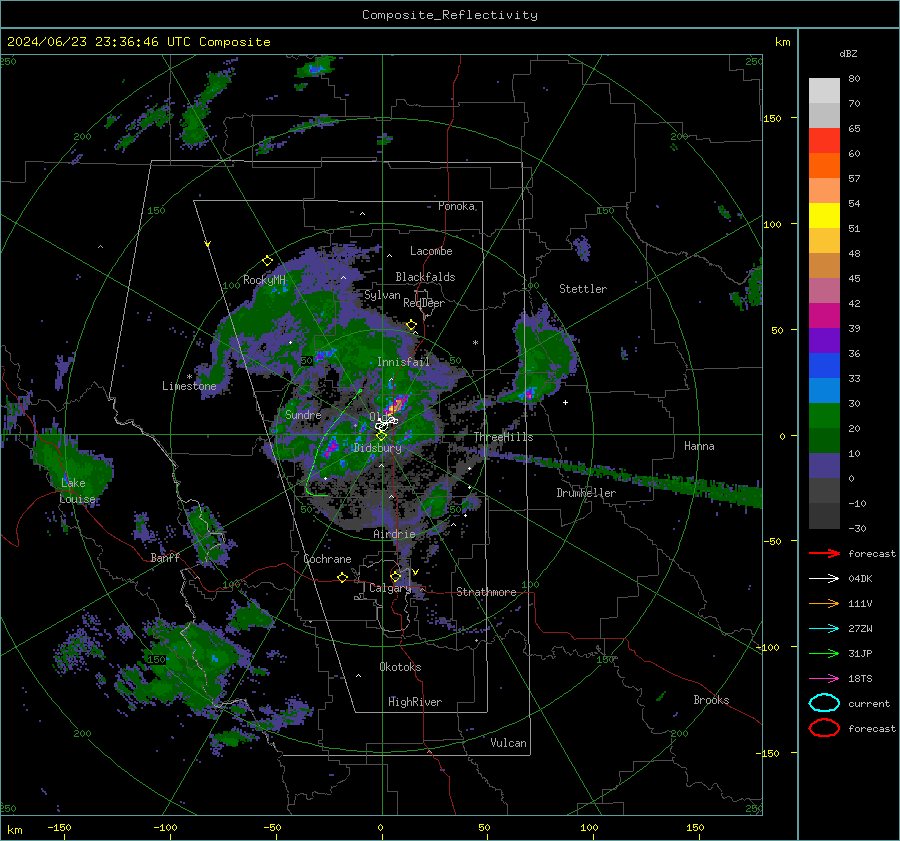Select the cyan 'current' ellipse legend icon

824,703
